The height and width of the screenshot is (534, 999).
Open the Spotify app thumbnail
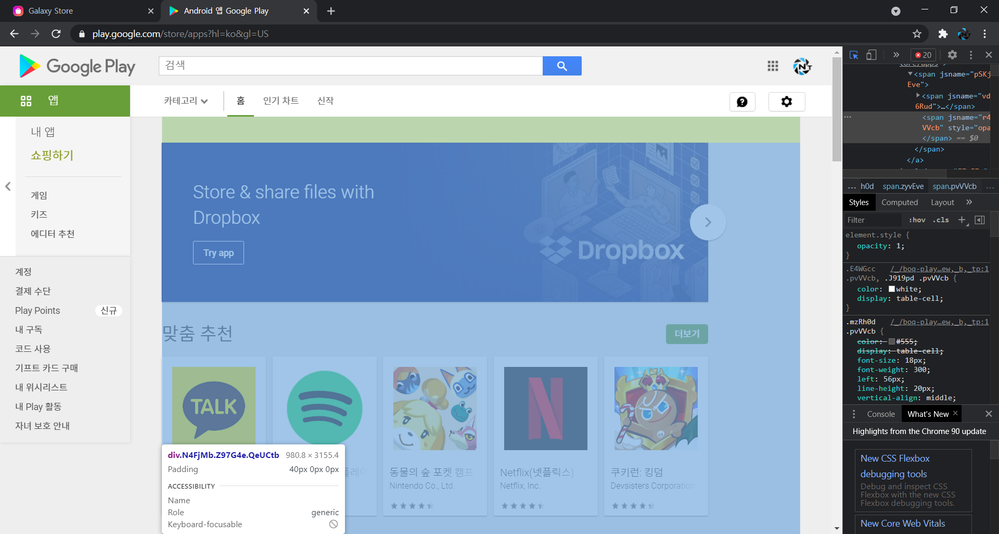click(x=324, y=408)
